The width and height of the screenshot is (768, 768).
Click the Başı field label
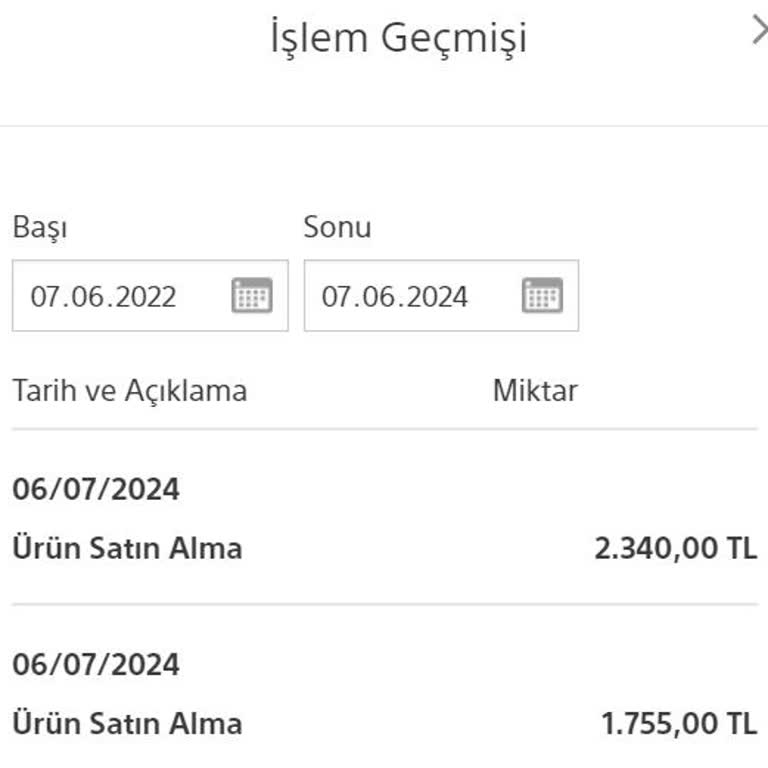pos(40,228)
